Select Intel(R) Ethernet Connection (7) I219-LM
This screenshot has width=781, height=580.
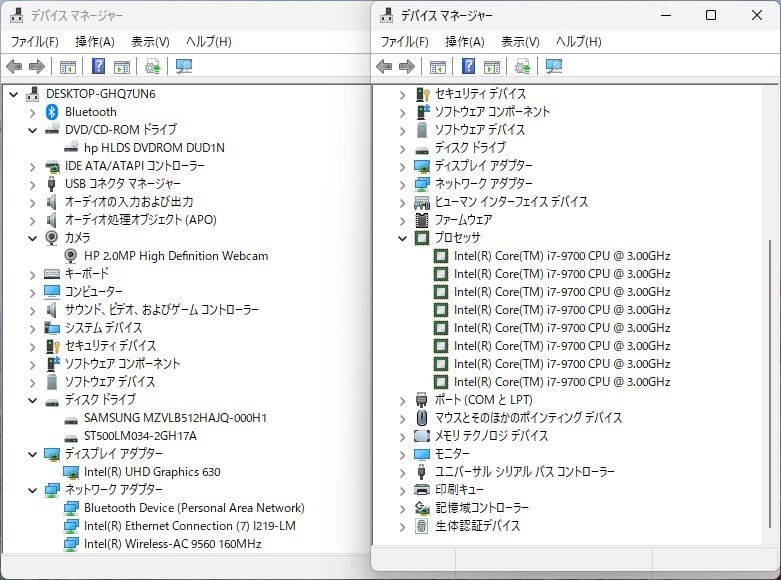pos(190,526)
